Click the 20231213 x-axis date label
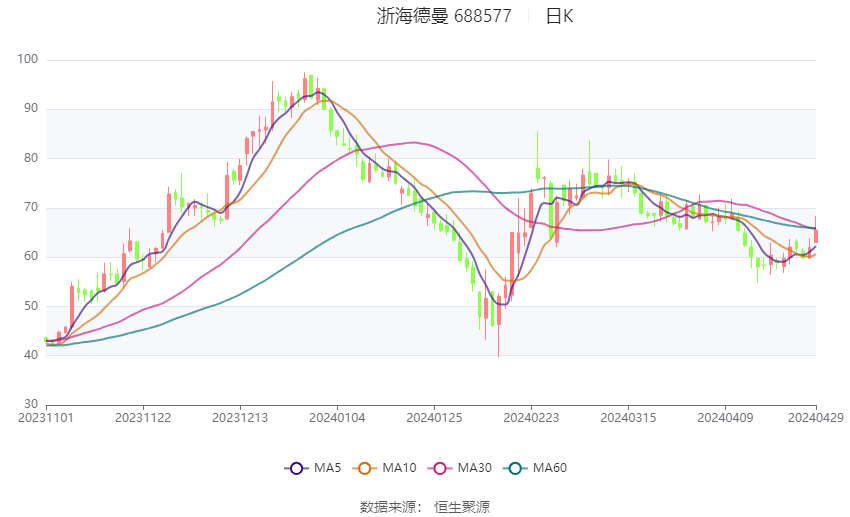 [240, 418]
